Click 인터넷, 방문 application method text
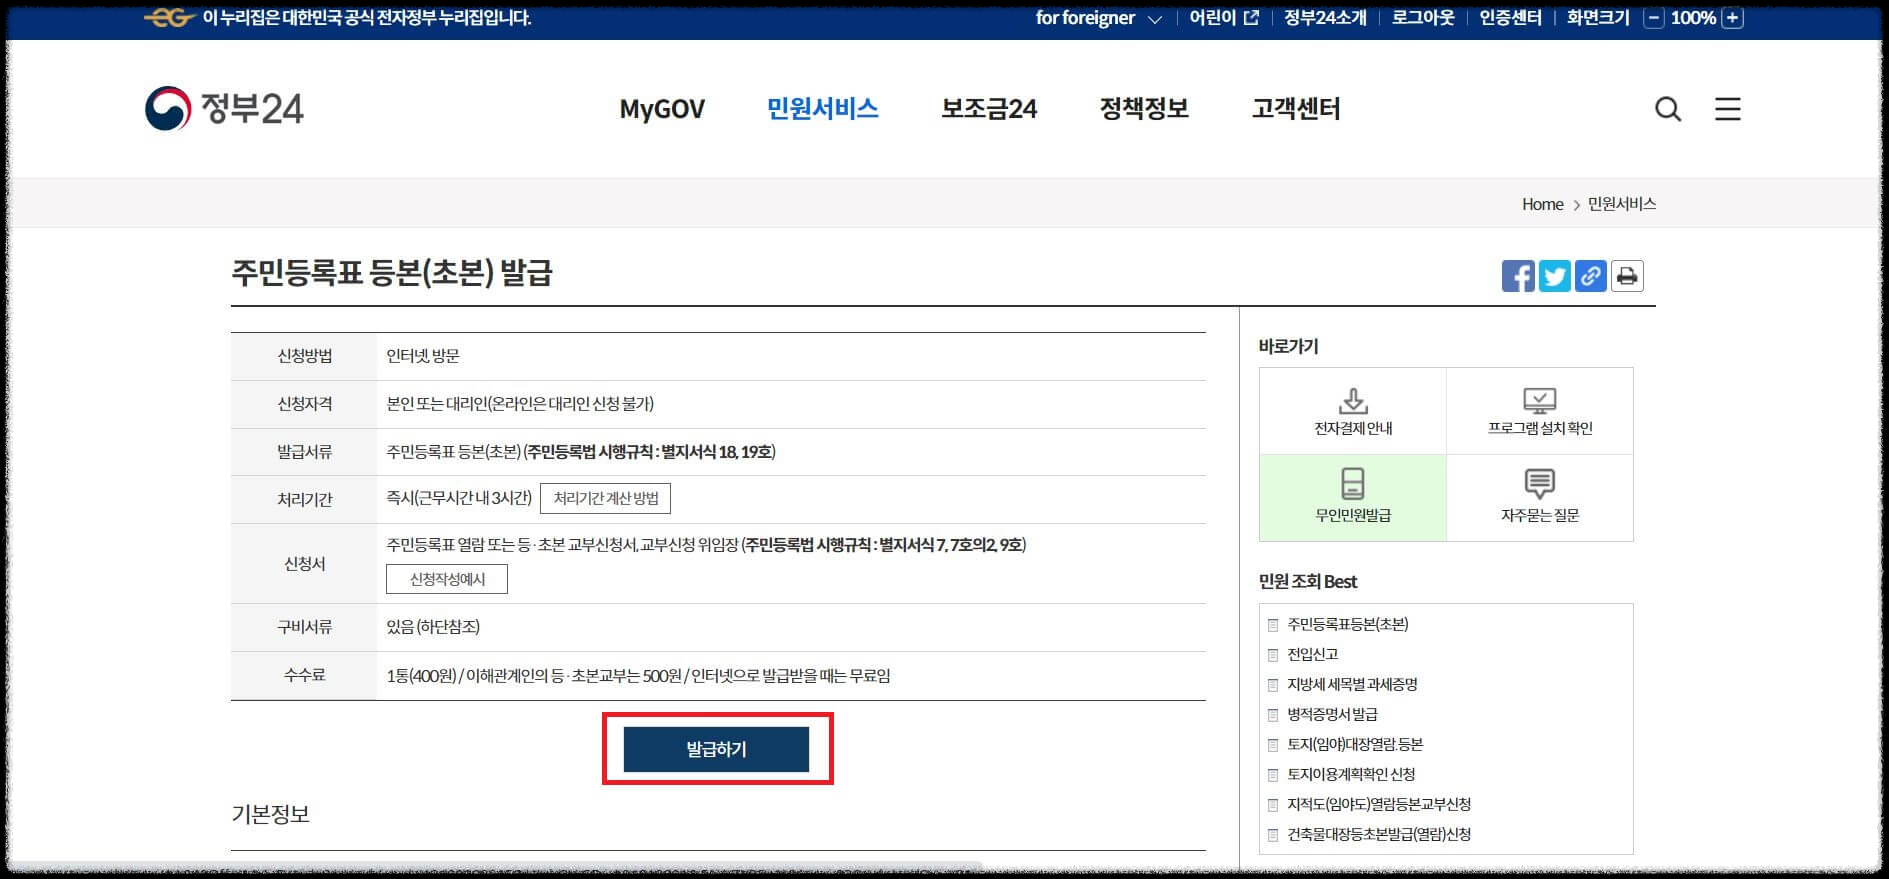The height and width of the screenshot is (879, 1889). click(x=423, y=356)
